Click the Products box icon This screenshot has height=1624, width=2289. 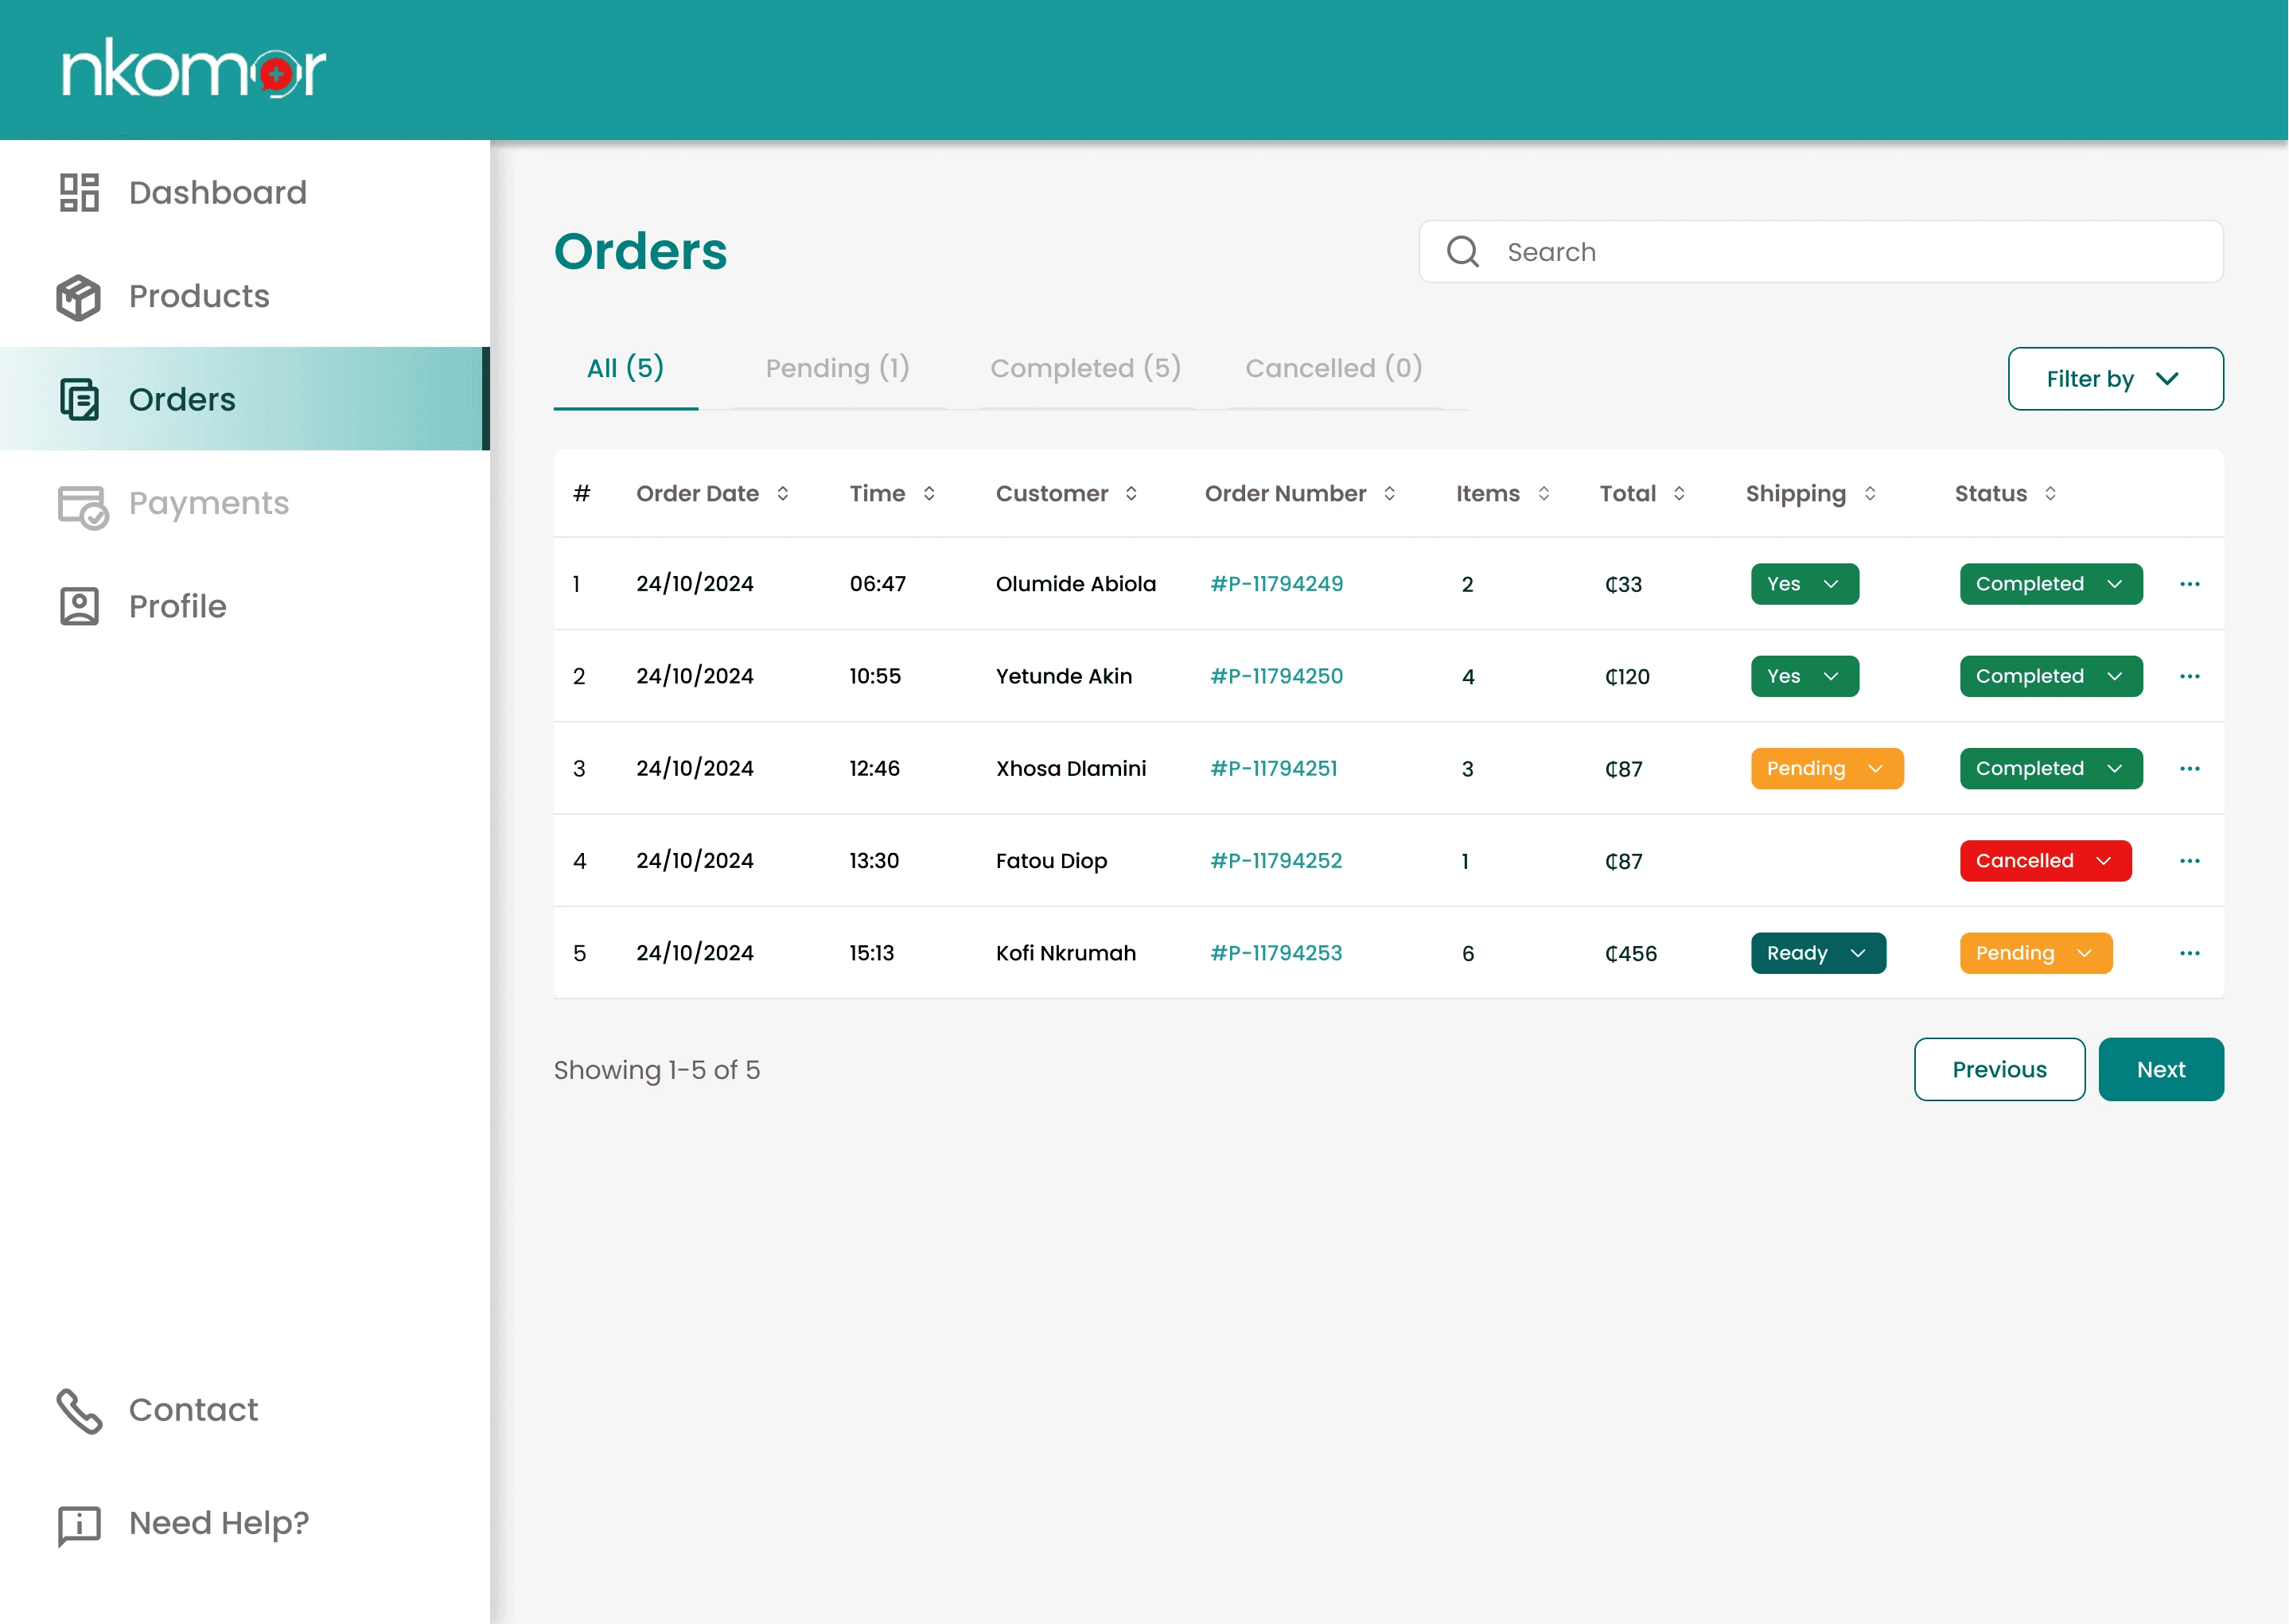79,297
